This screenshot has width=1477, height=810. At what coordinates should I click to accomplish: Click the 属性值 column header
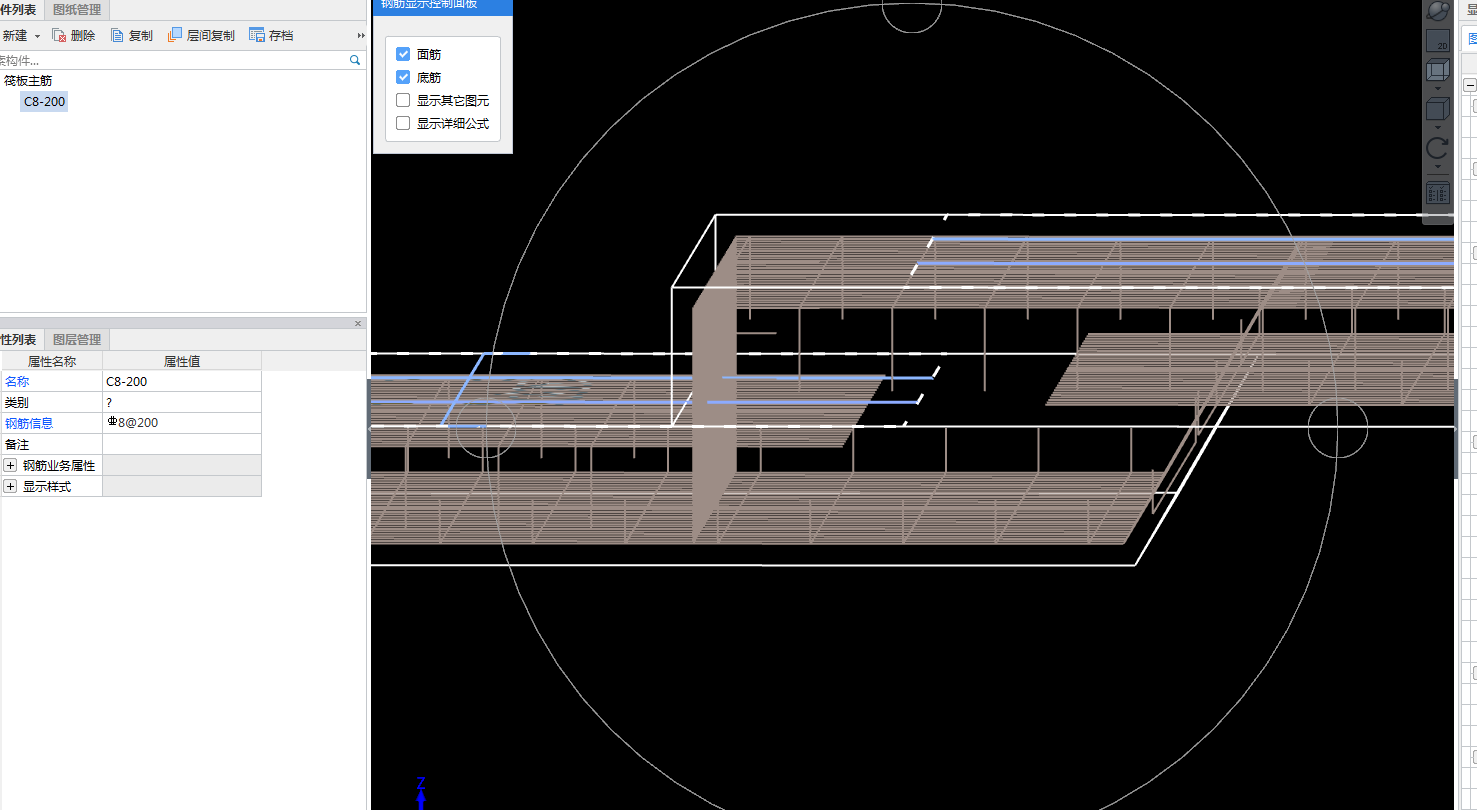click(x=181, y=361)
